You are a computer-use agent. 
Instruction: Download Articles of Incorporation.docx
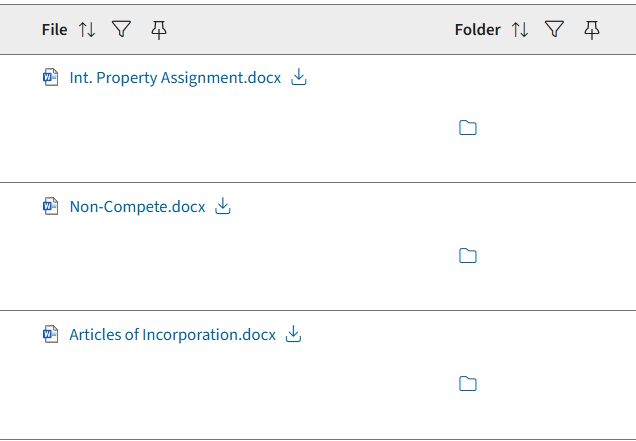tap(293, 335)
